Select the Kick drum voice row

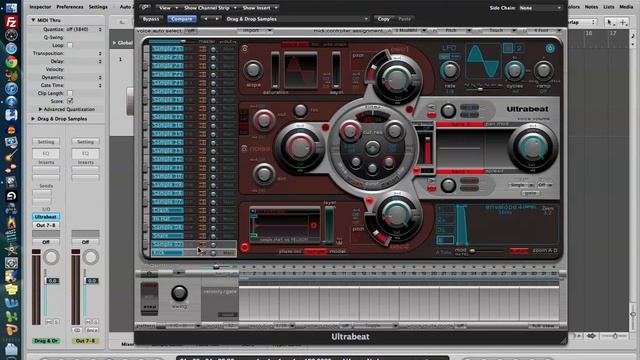[x=193, y=253]
